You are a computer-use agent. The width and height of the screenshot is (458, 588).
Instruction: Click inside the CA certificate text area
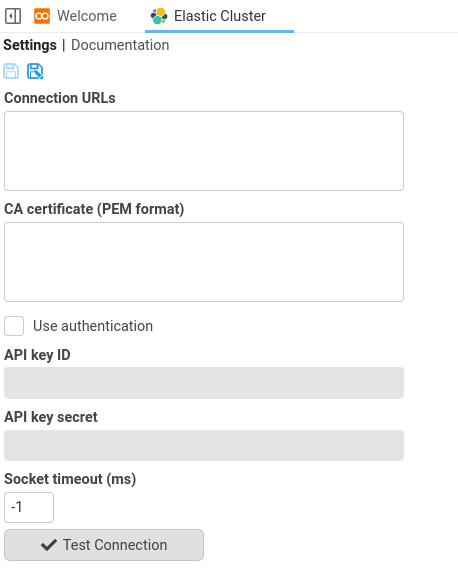pos(204,262)
